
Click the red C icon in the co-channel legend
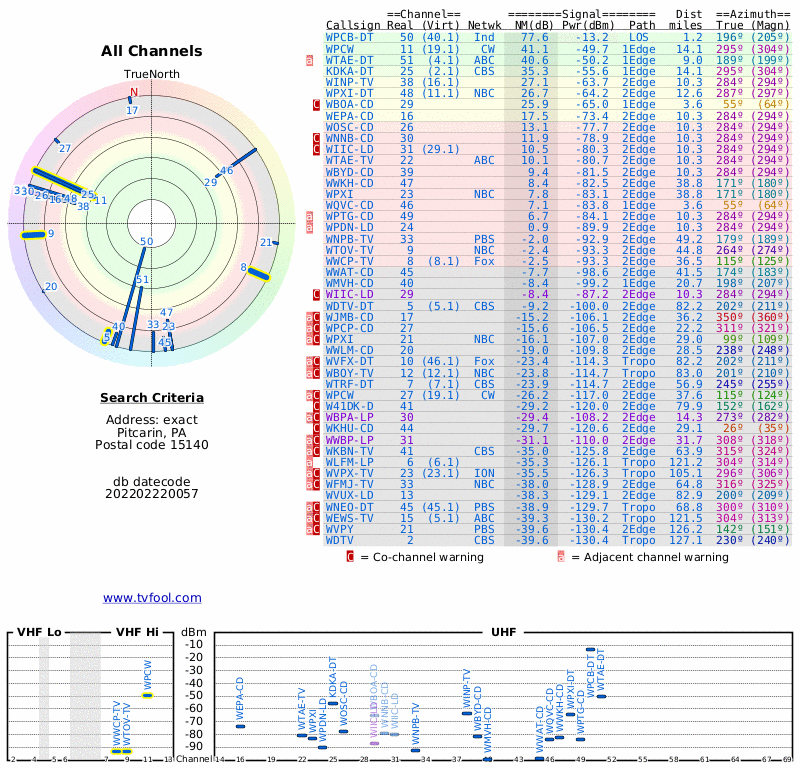click(x=350, y=557)
